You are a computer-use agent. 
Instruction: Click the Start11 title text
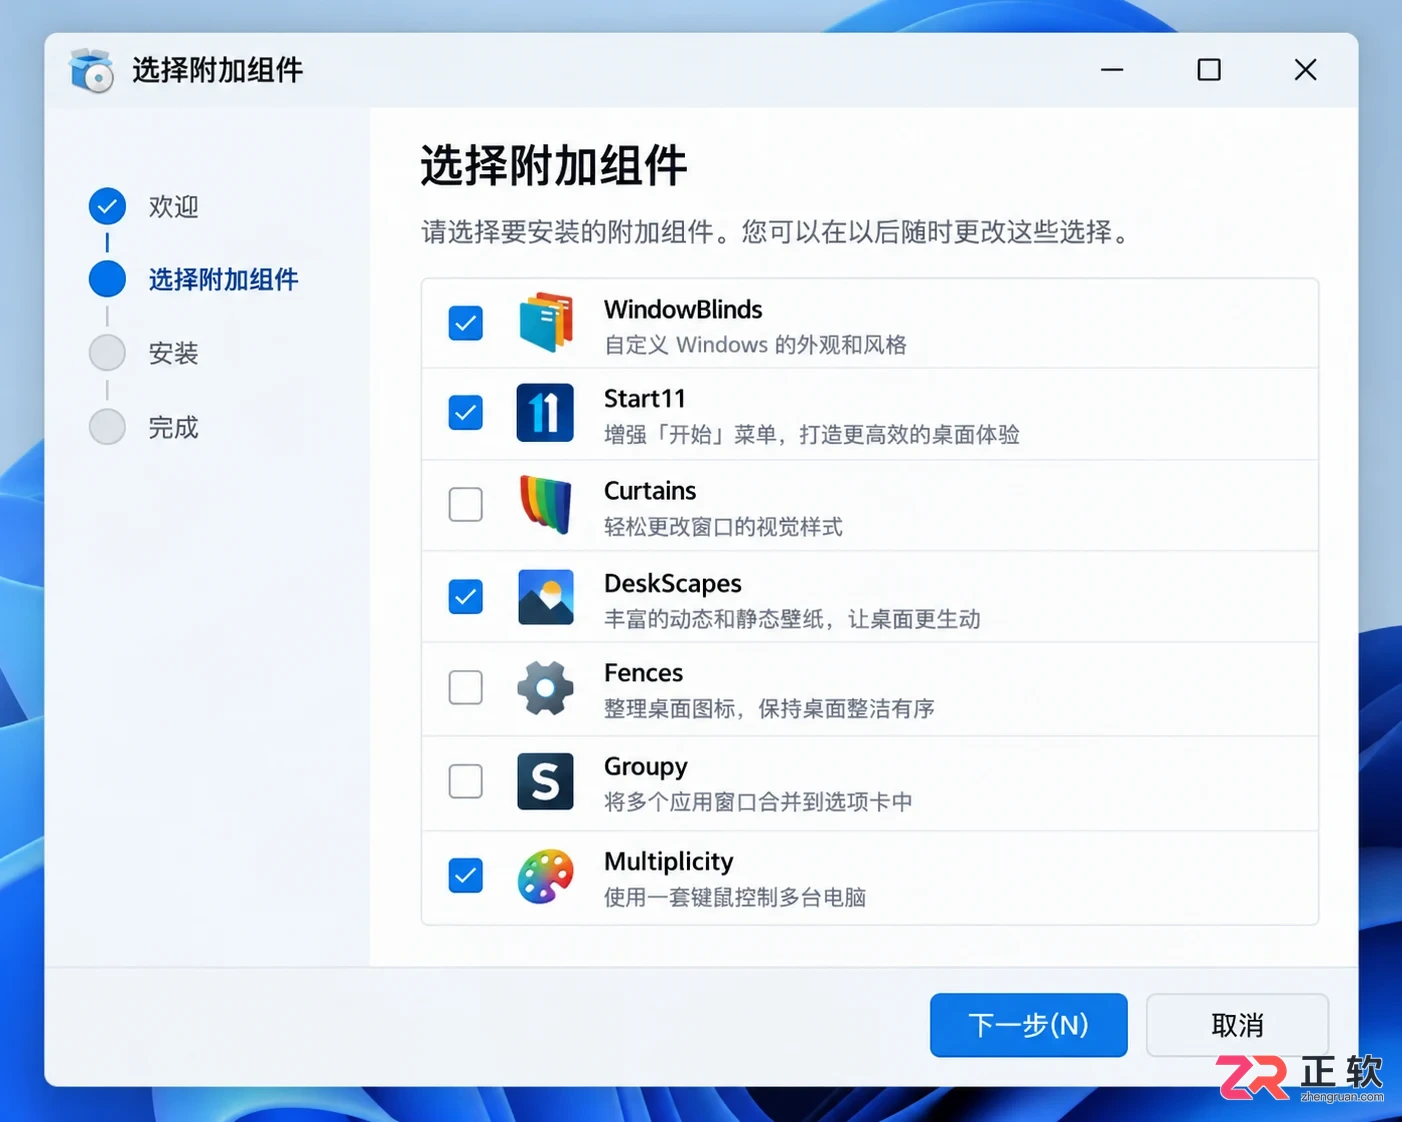(x=645, y=398)
